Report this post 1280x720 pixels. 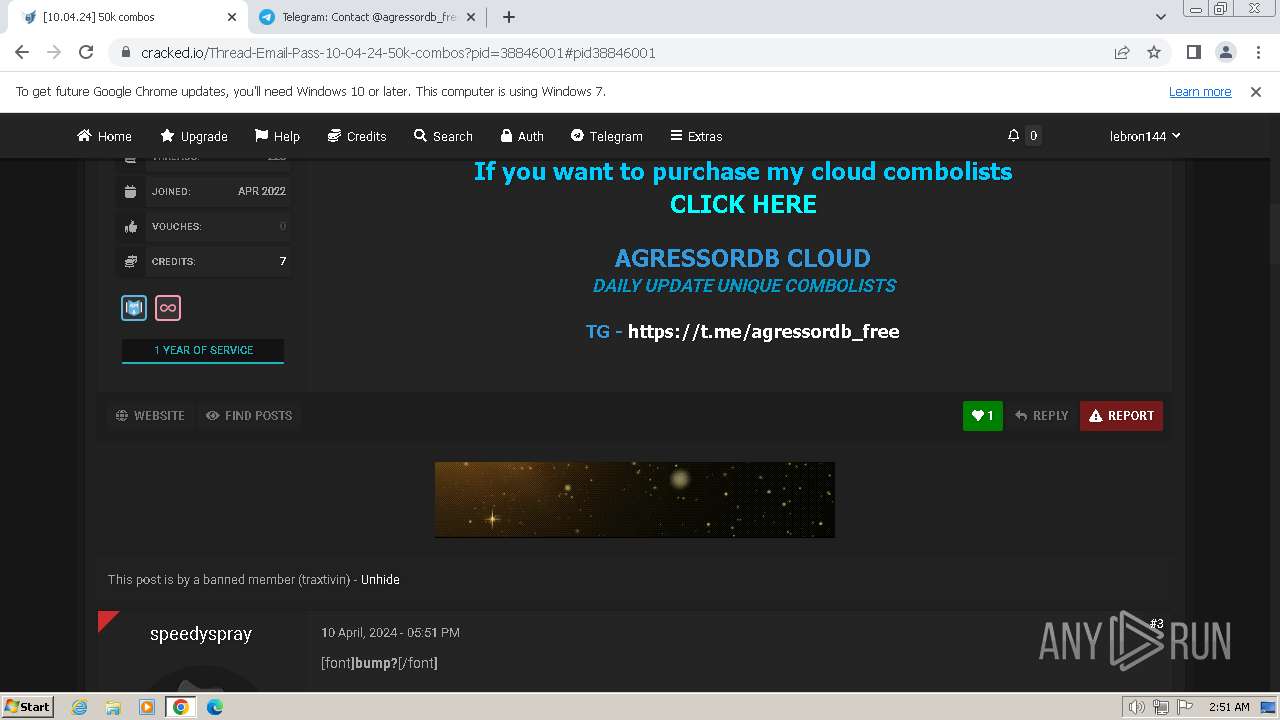(x=1121, y=416)
